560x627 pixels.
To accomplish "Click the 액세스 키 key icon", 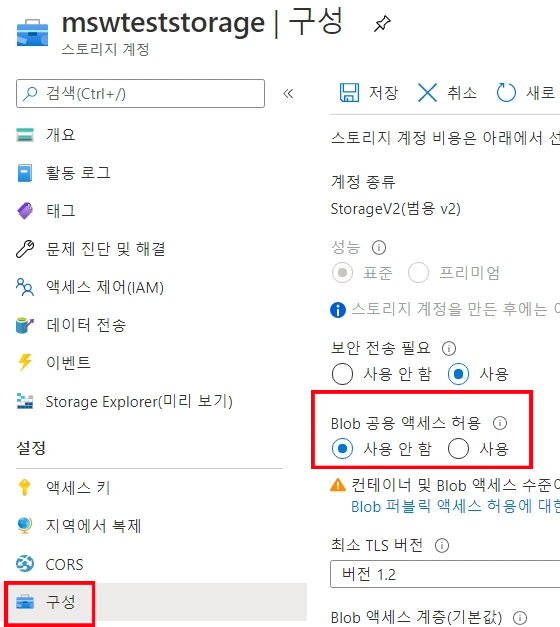I will [25, 487].
